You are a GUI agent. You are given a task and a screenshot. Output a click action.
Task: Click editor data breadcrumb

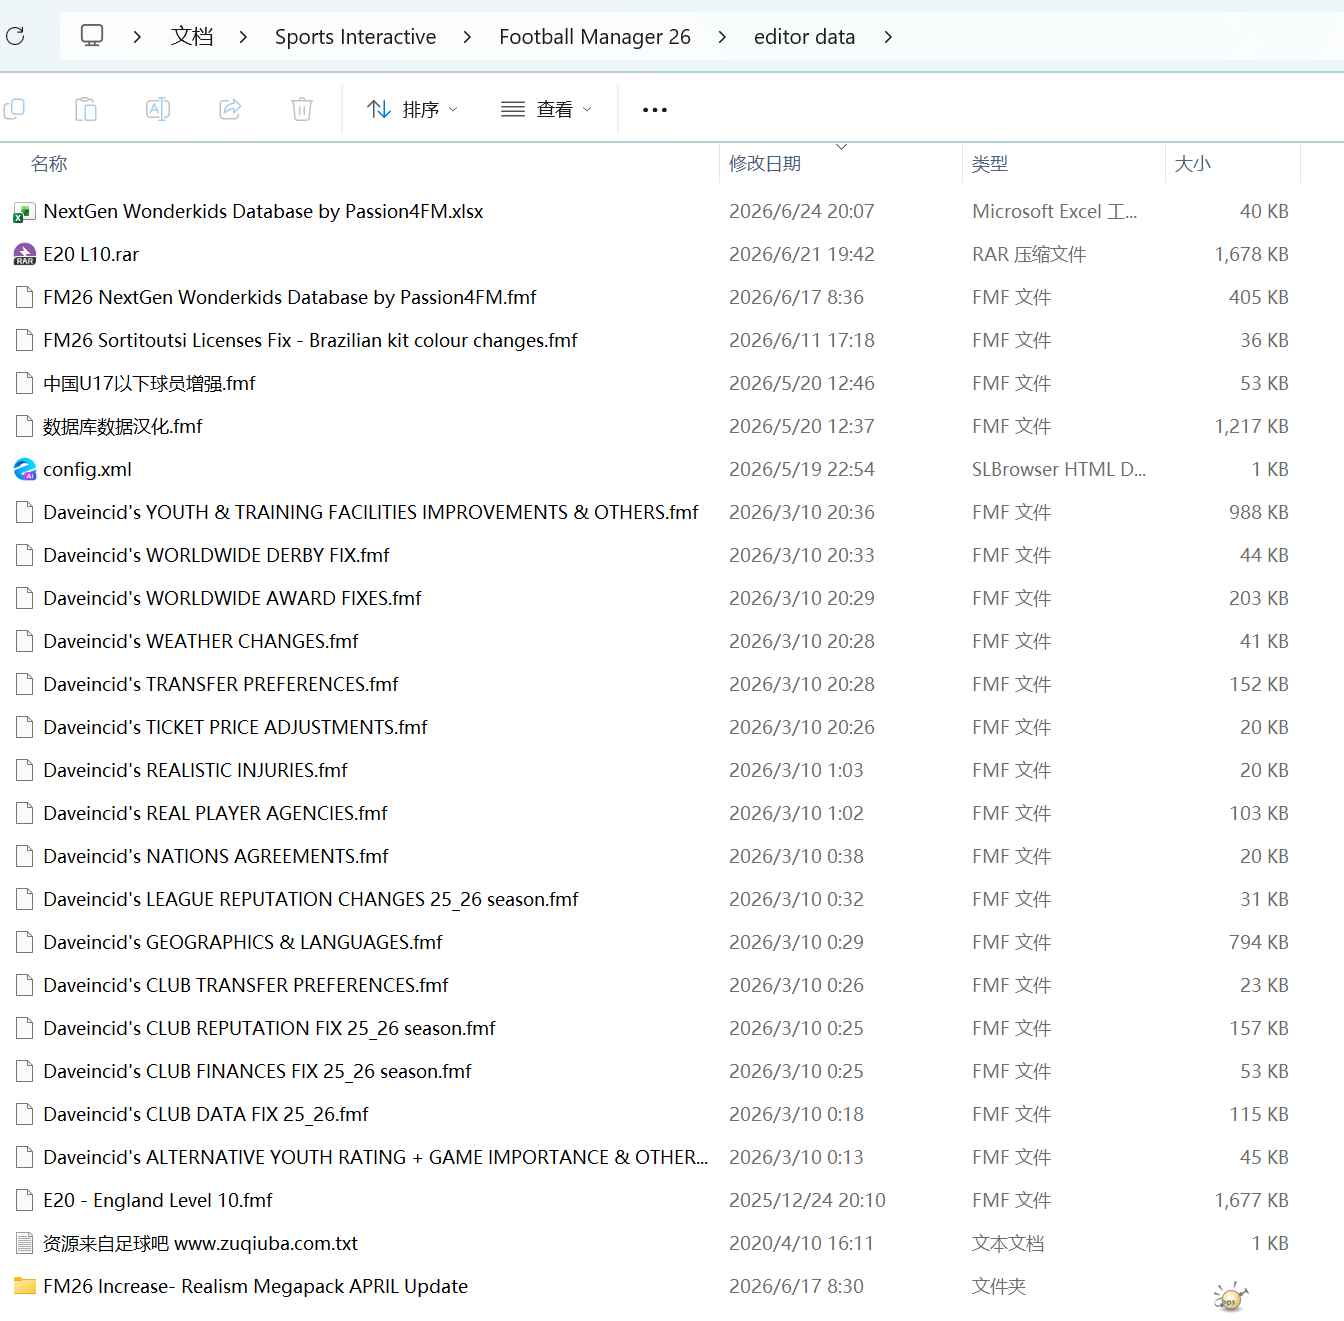coord(804,37)
